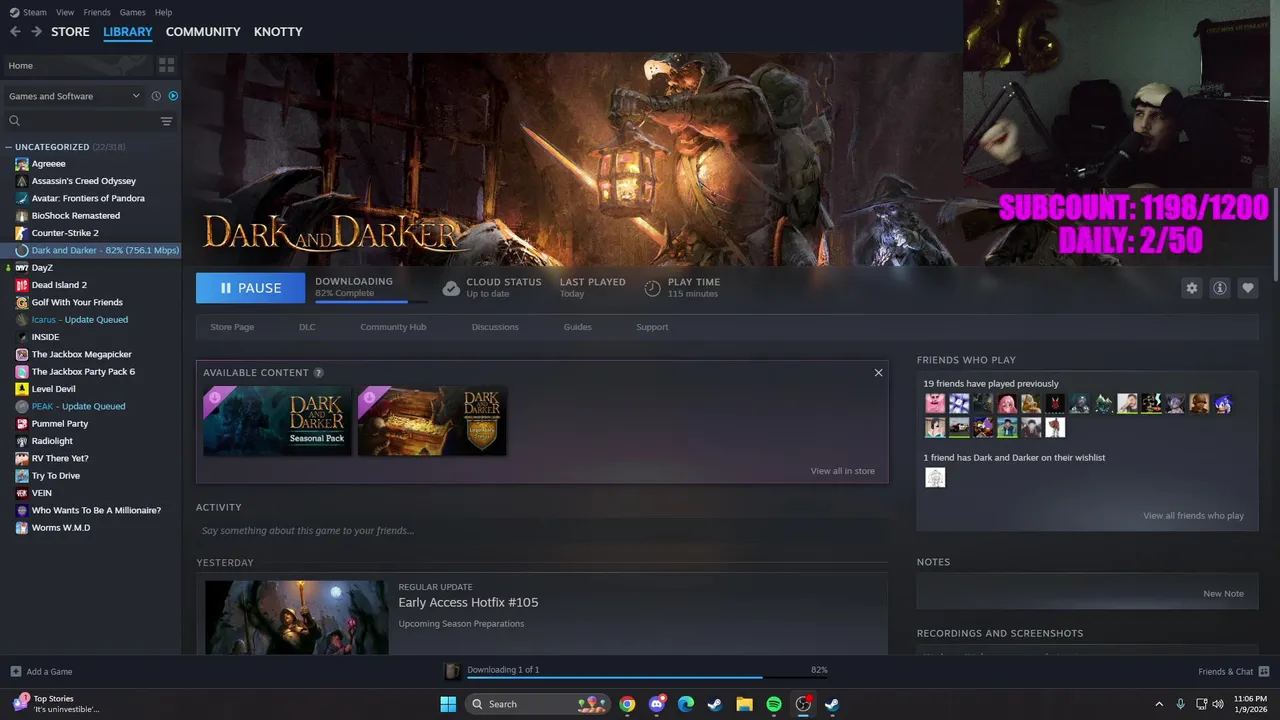The height and width of the screenshot is (720, 1280).
Task: Click View all friends who play
Action: 1193,516
